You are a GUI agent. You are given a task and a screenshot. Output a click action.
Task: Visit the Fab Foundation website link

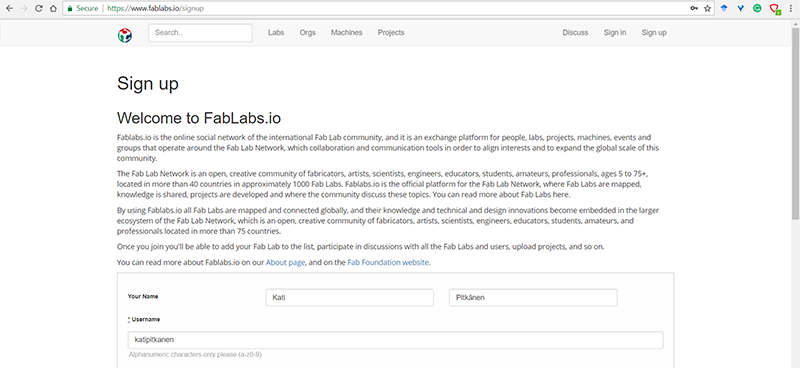388,262
